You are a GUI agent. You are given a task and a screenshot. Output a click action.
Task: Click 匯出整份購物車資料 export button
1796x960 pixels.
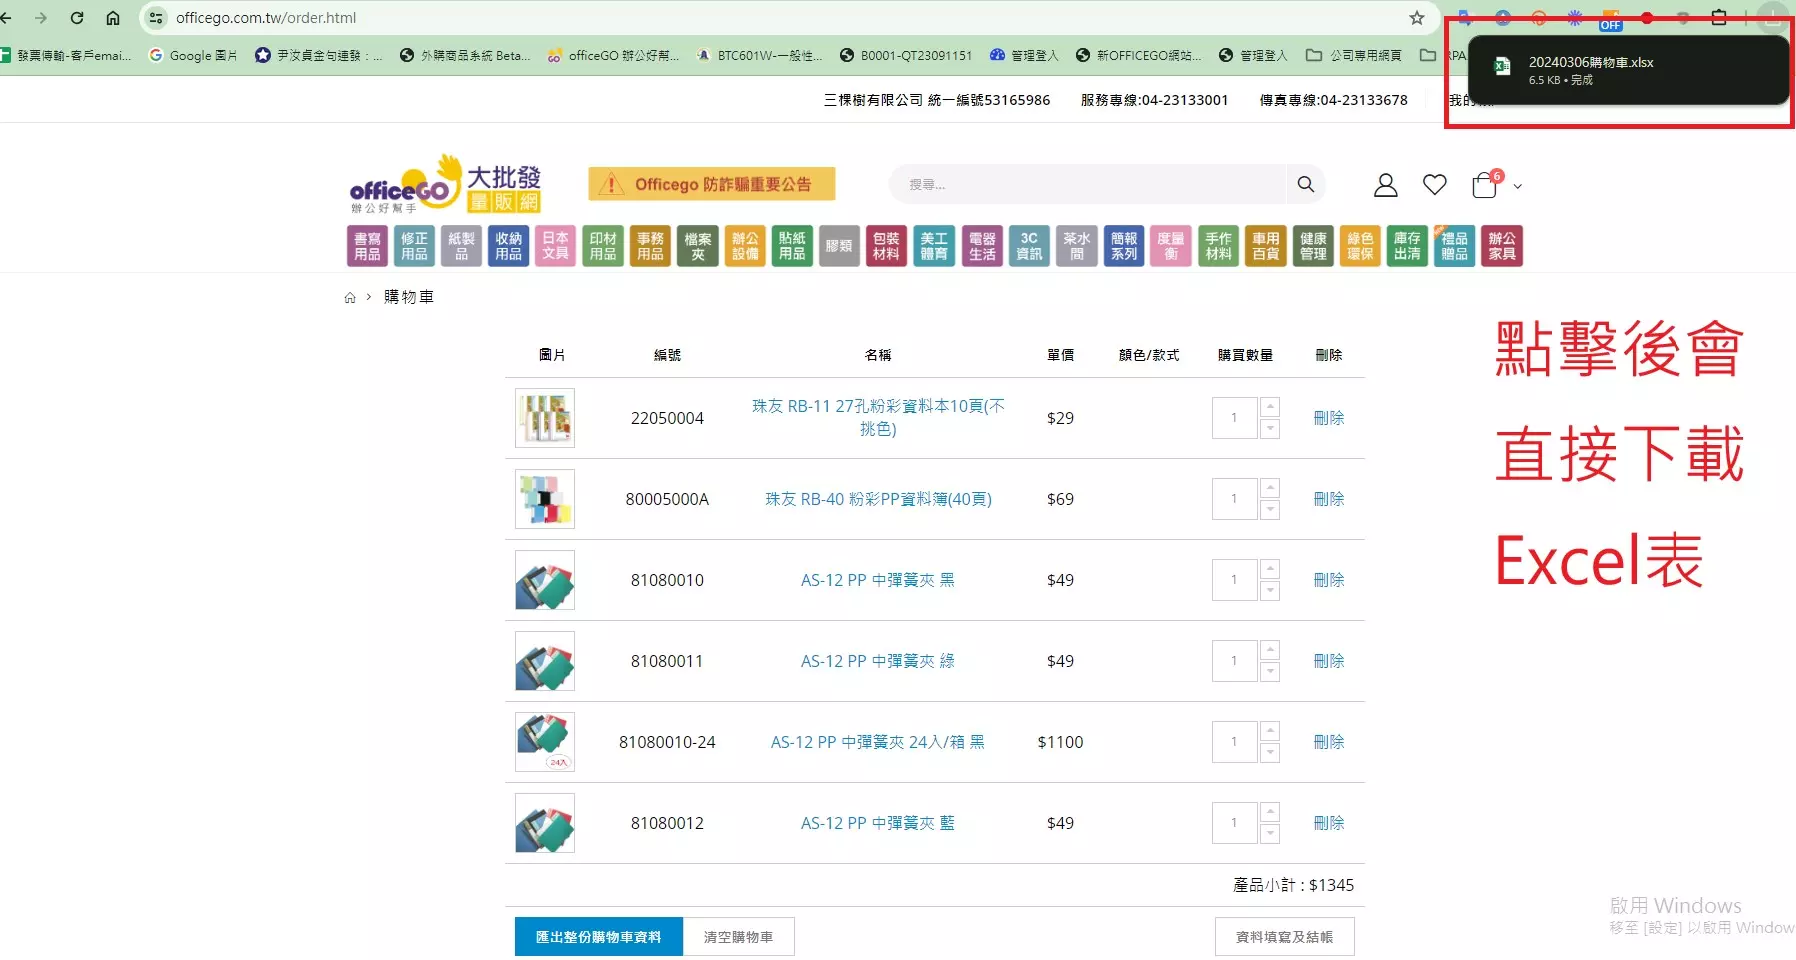(x=599, y=937)
